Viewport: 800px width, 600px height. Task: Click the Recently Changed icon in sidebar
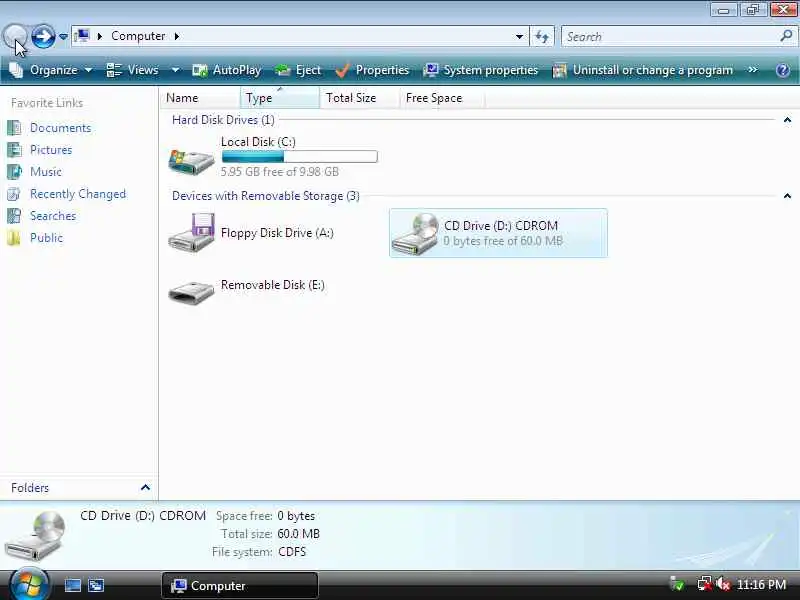coord(14,194)
